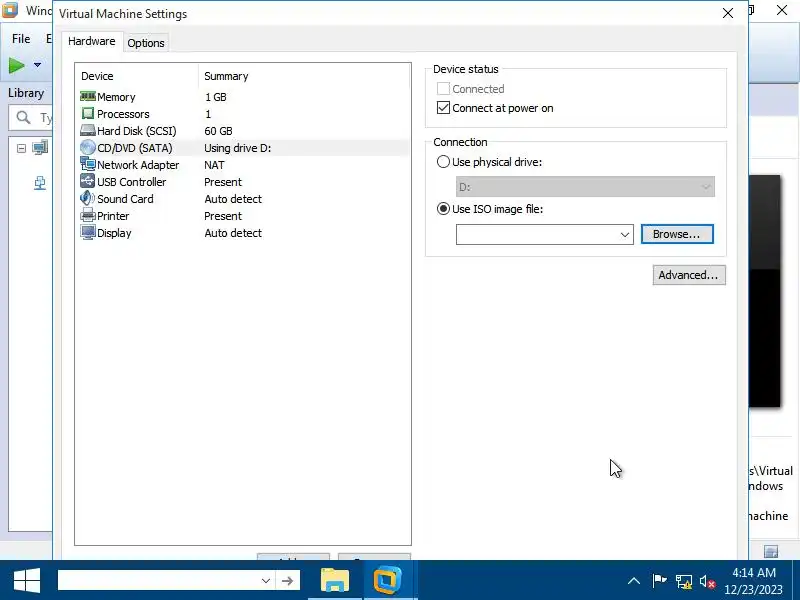Click the VMware Workstation taskbar icon

point(387,581)
